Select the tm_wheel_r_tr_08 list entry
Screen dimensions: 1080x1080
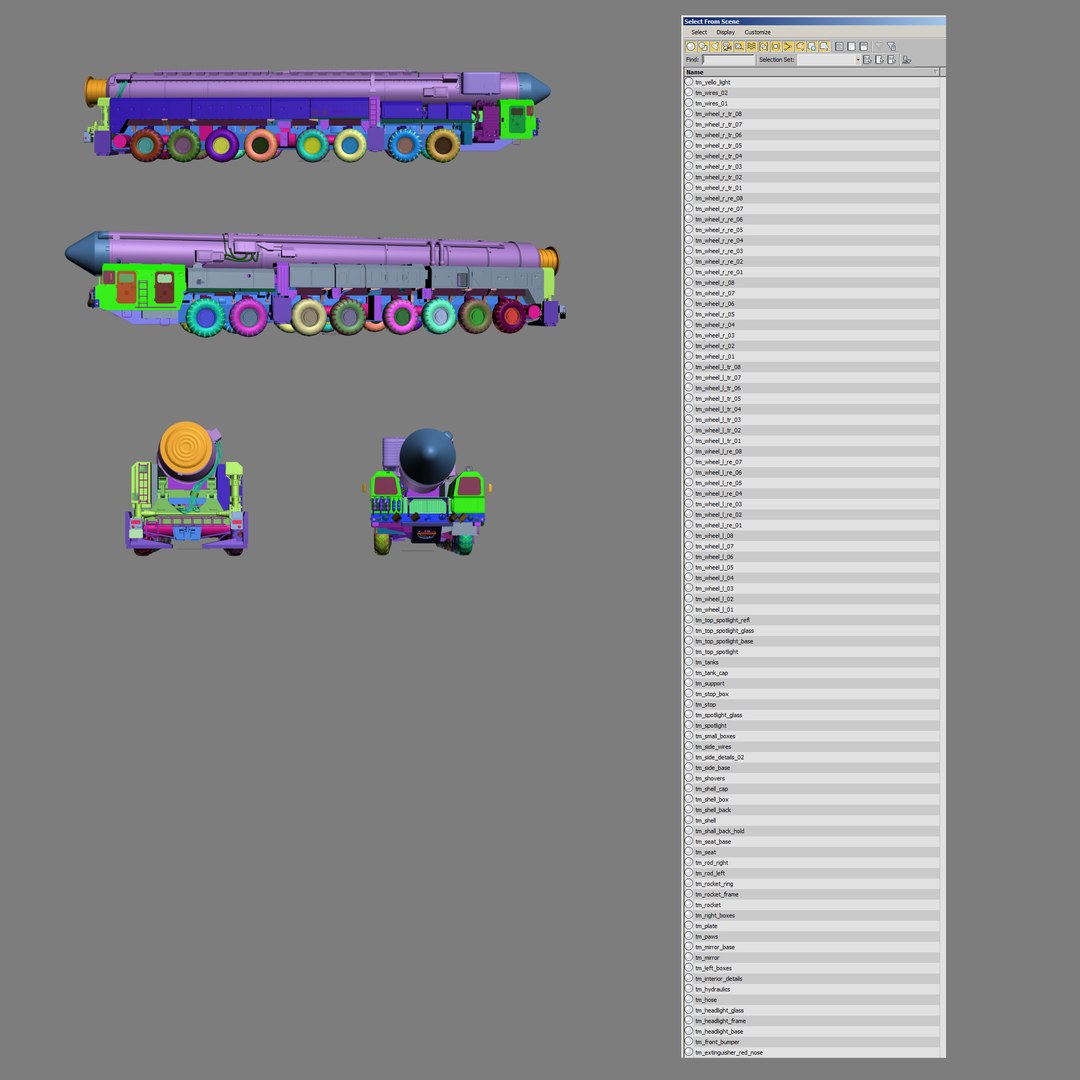tap(812, 114)
